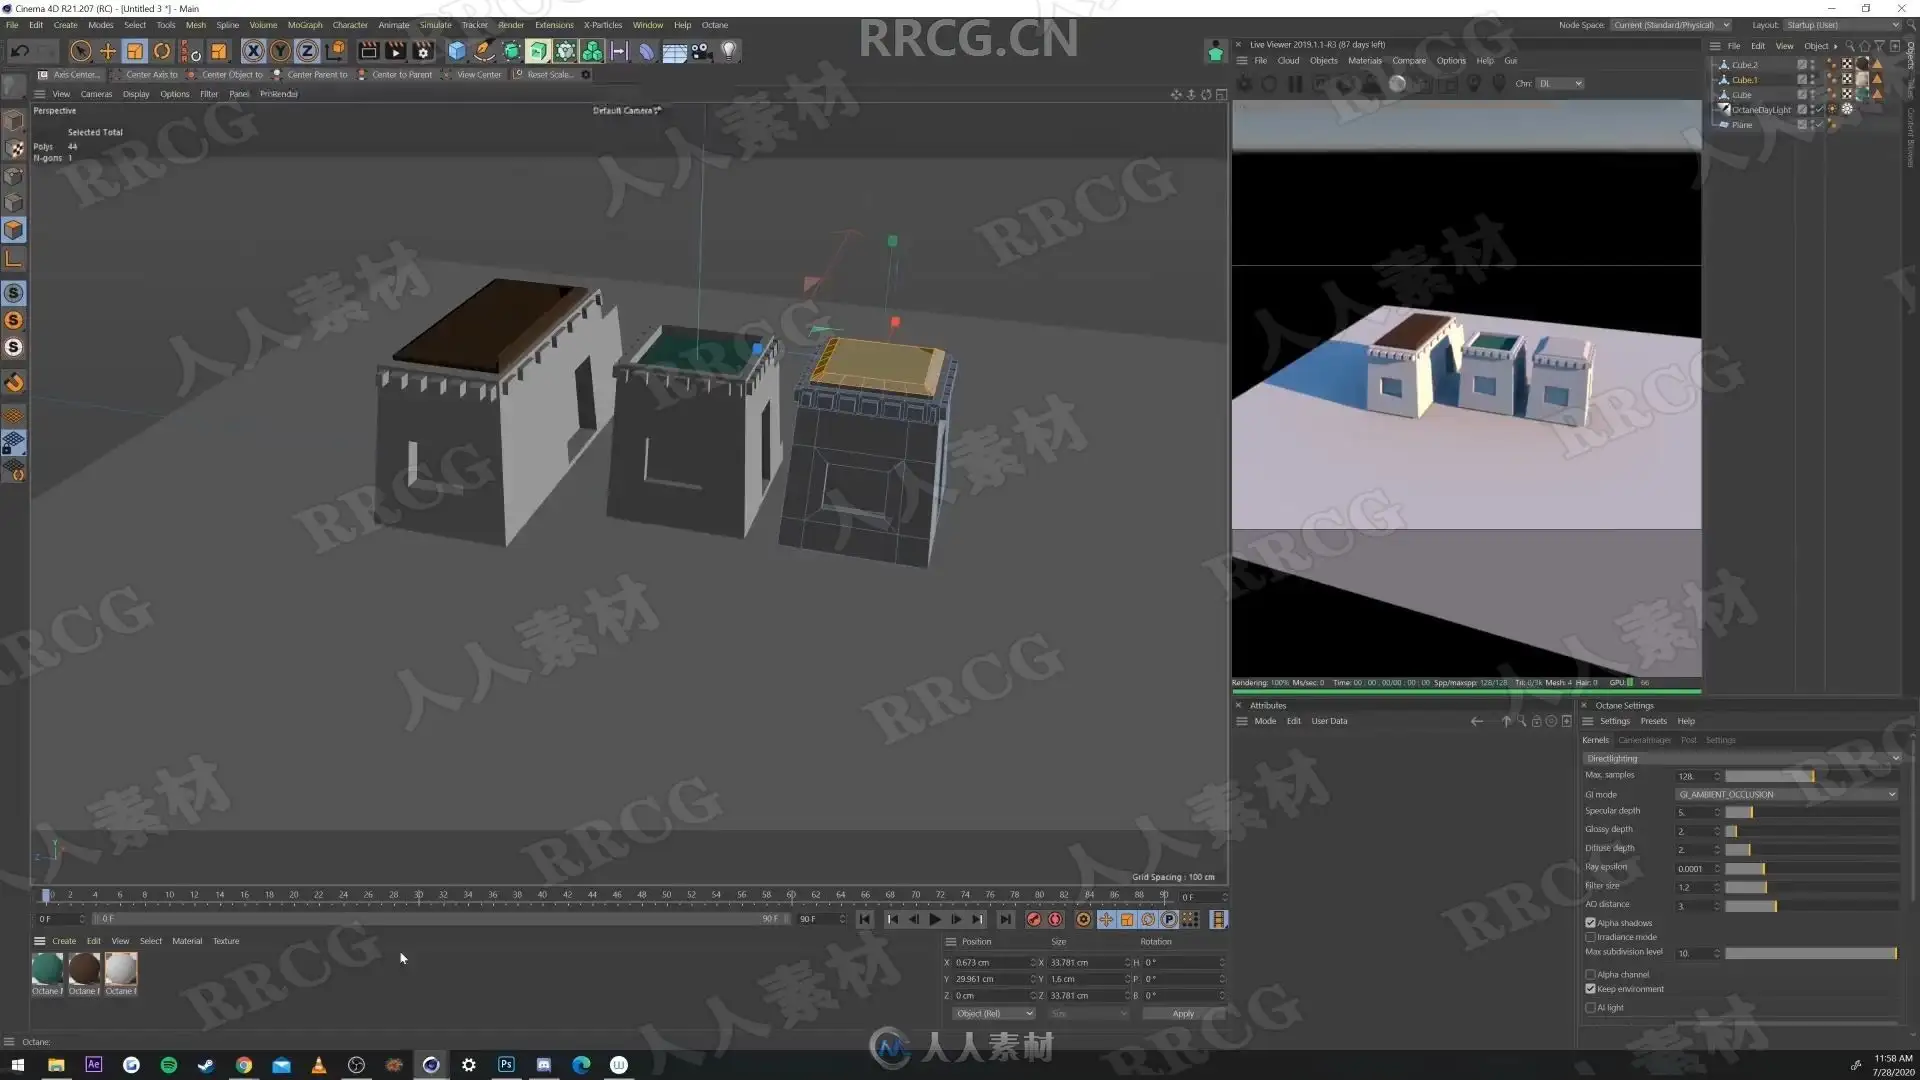Enable the AI light checkbox
The image size is (1920, 1080).
pyautogui.click(x=1590, y=1008)
